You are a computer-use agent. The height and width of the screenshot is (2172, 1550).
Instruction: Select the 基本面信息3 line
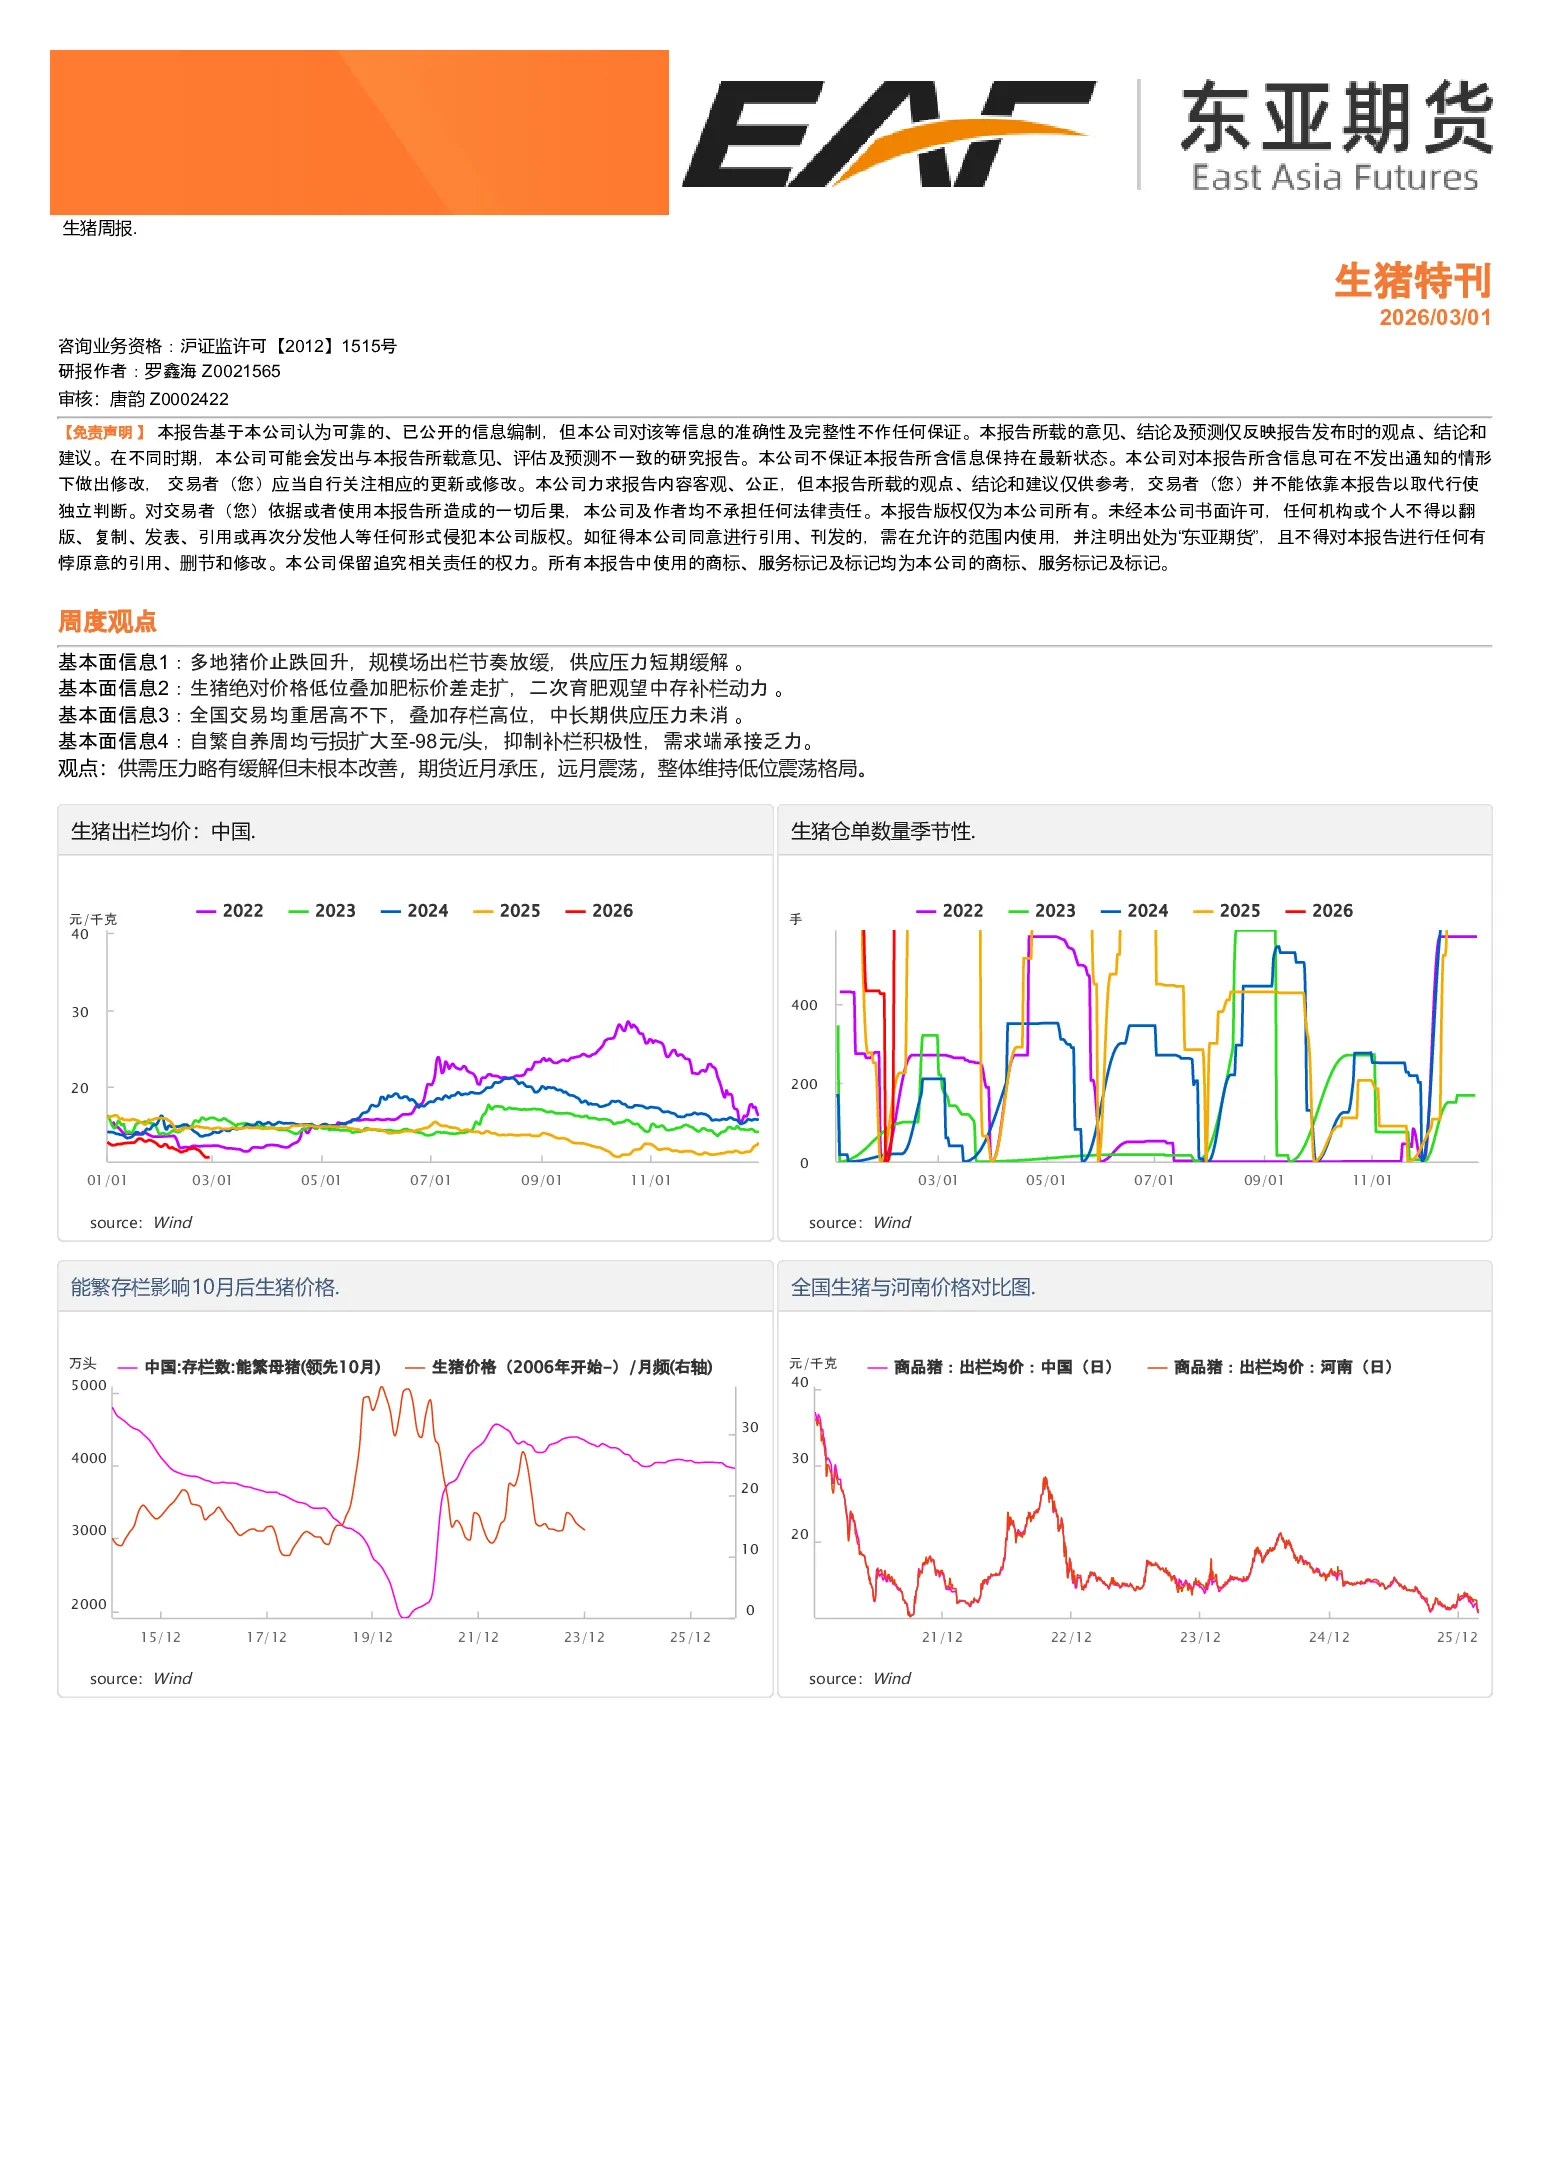coord(401,715)
